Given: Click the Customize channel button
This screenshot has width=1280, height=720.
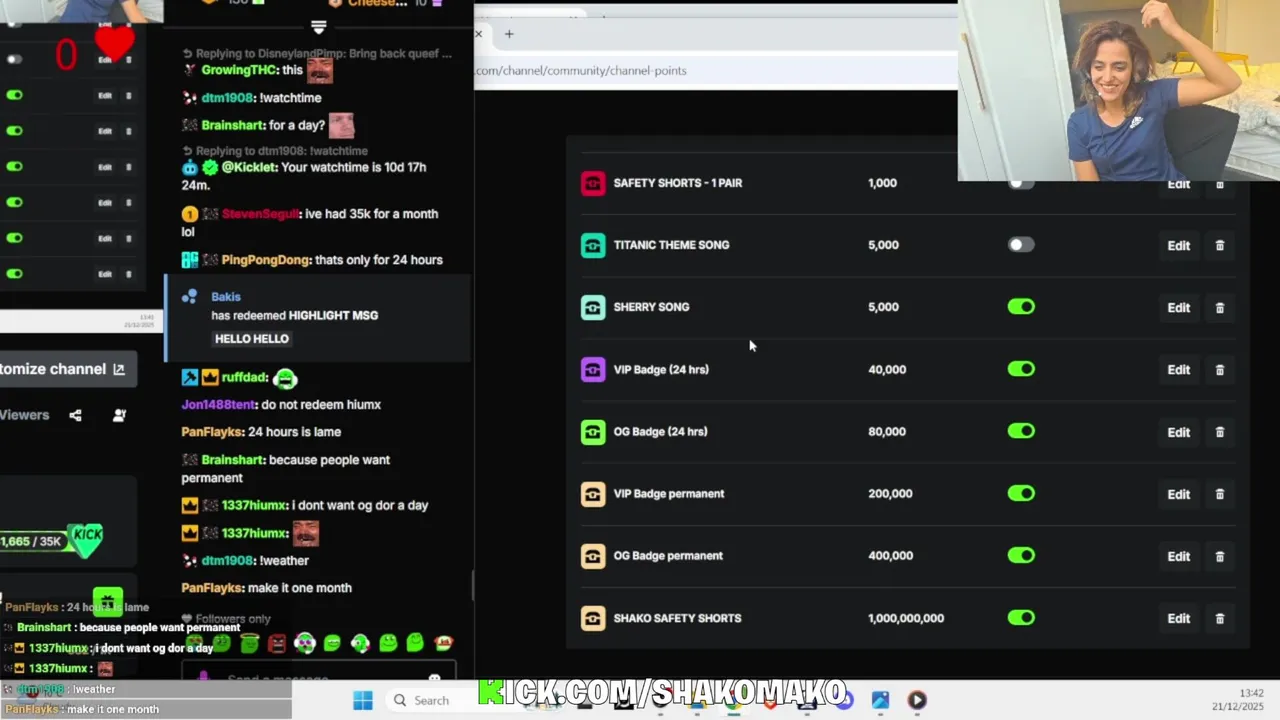Looking at the screenshot, I should click(x=66, y=369).
